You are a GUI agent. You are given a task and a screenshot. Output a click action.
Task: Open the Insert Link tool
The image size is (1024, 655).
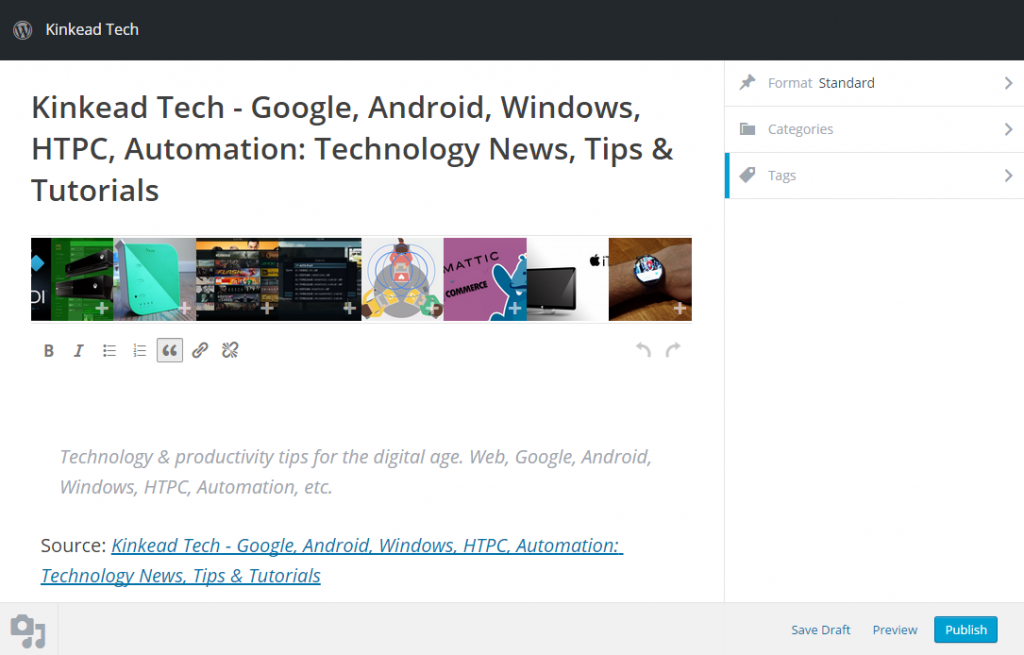(x=199, y=350)
